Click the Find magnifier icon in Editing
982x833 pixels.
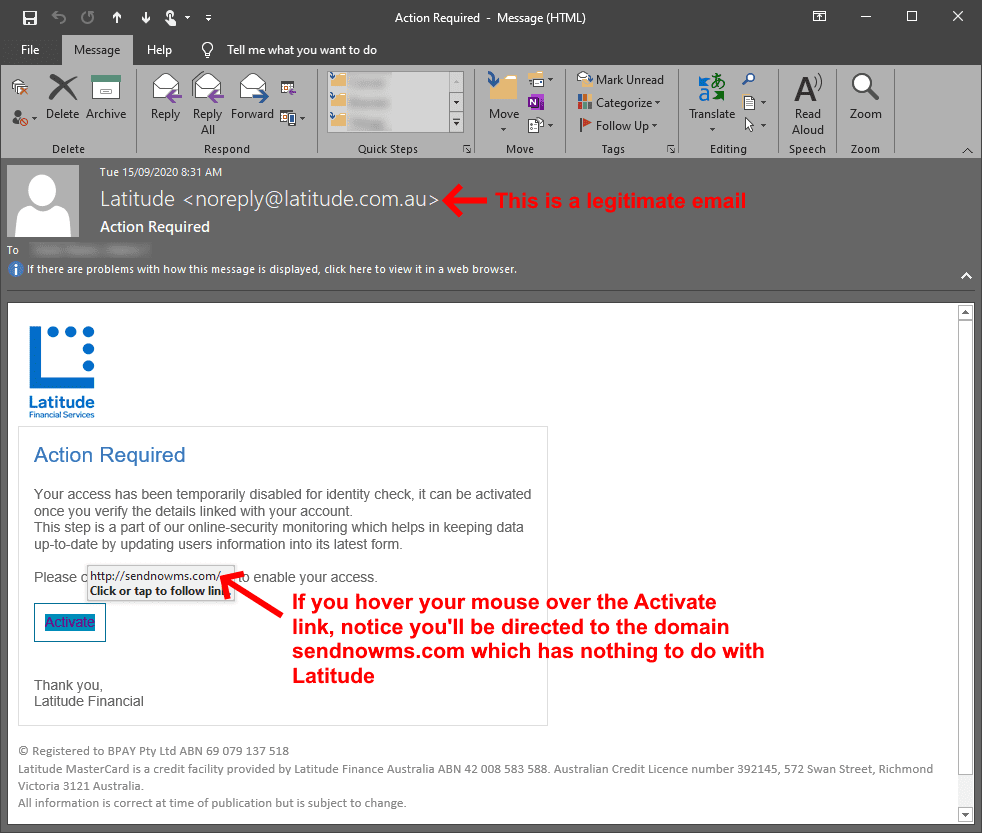[x=748, y=80]
